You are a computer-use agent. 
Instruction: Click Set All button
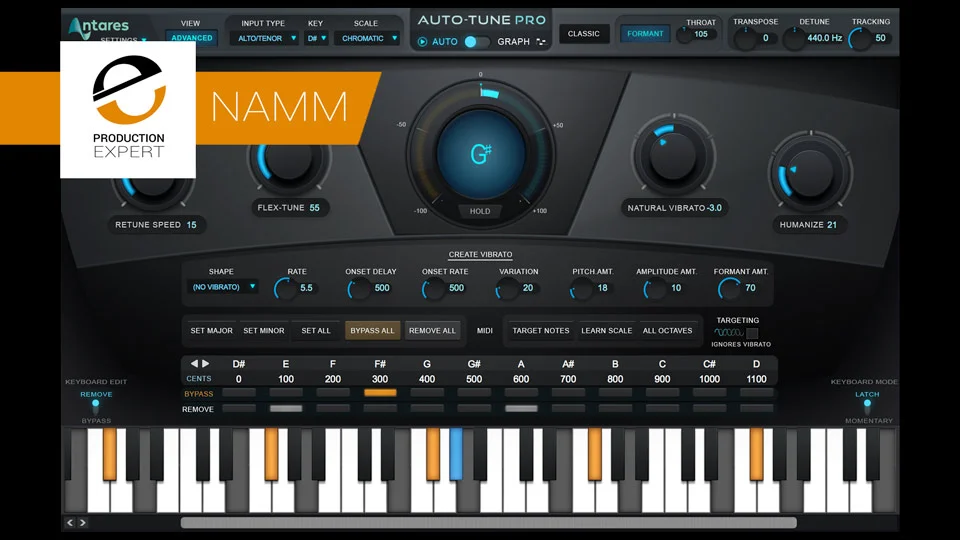[x=316, y=331]
